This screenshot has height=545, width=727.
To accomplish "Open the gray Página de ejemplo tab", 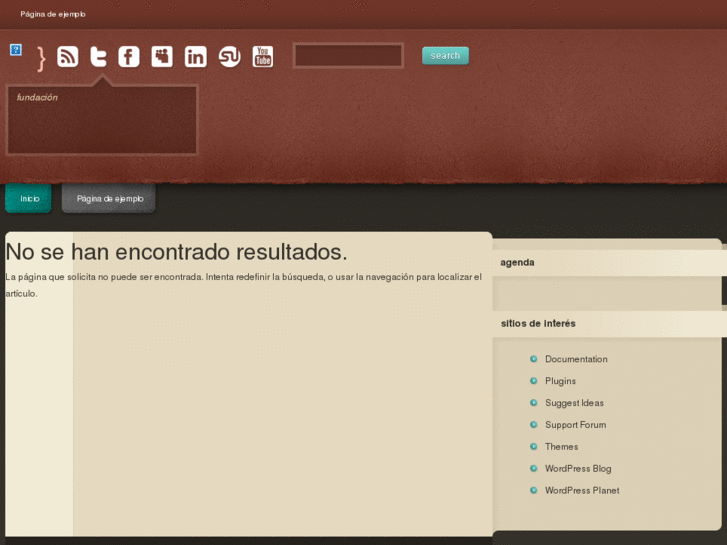I will (x=108, y=199).
